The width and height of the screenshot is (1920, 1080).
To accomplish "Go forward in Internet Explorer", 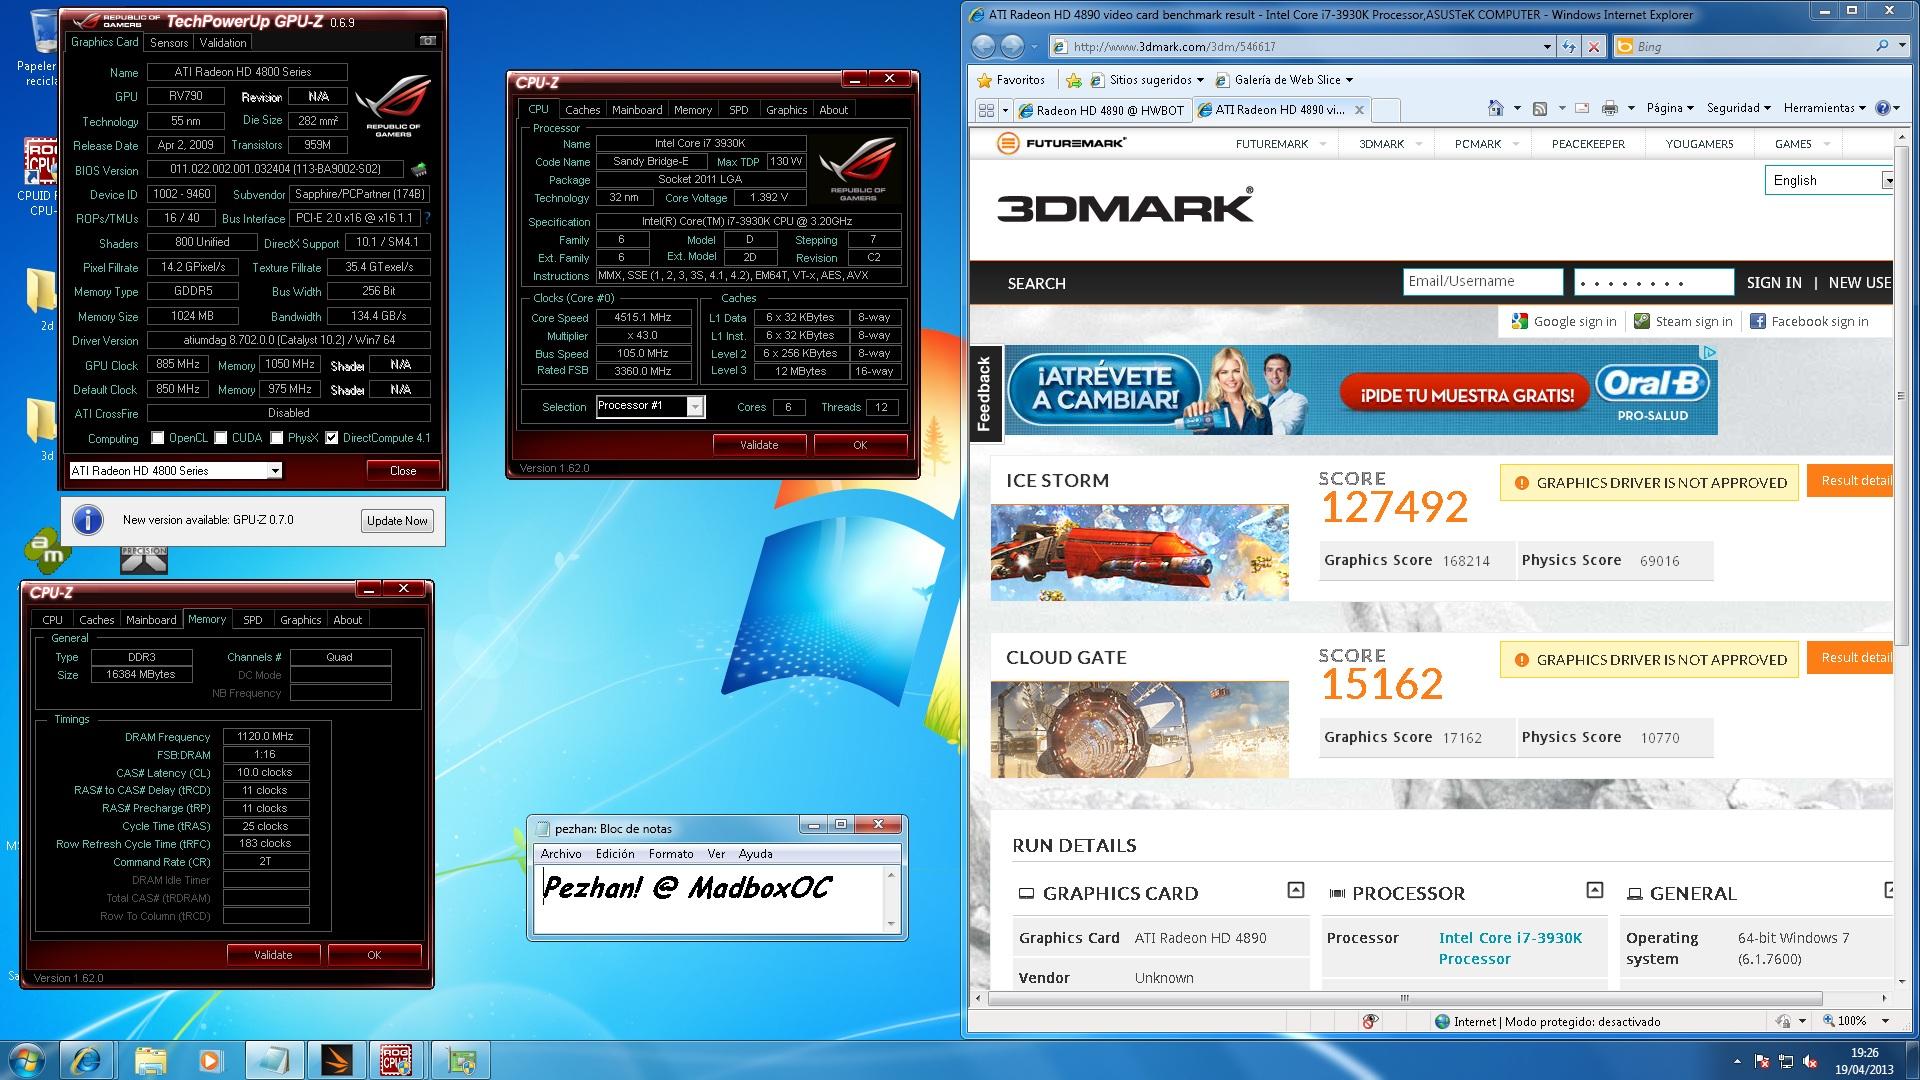I will point(1013,46).
